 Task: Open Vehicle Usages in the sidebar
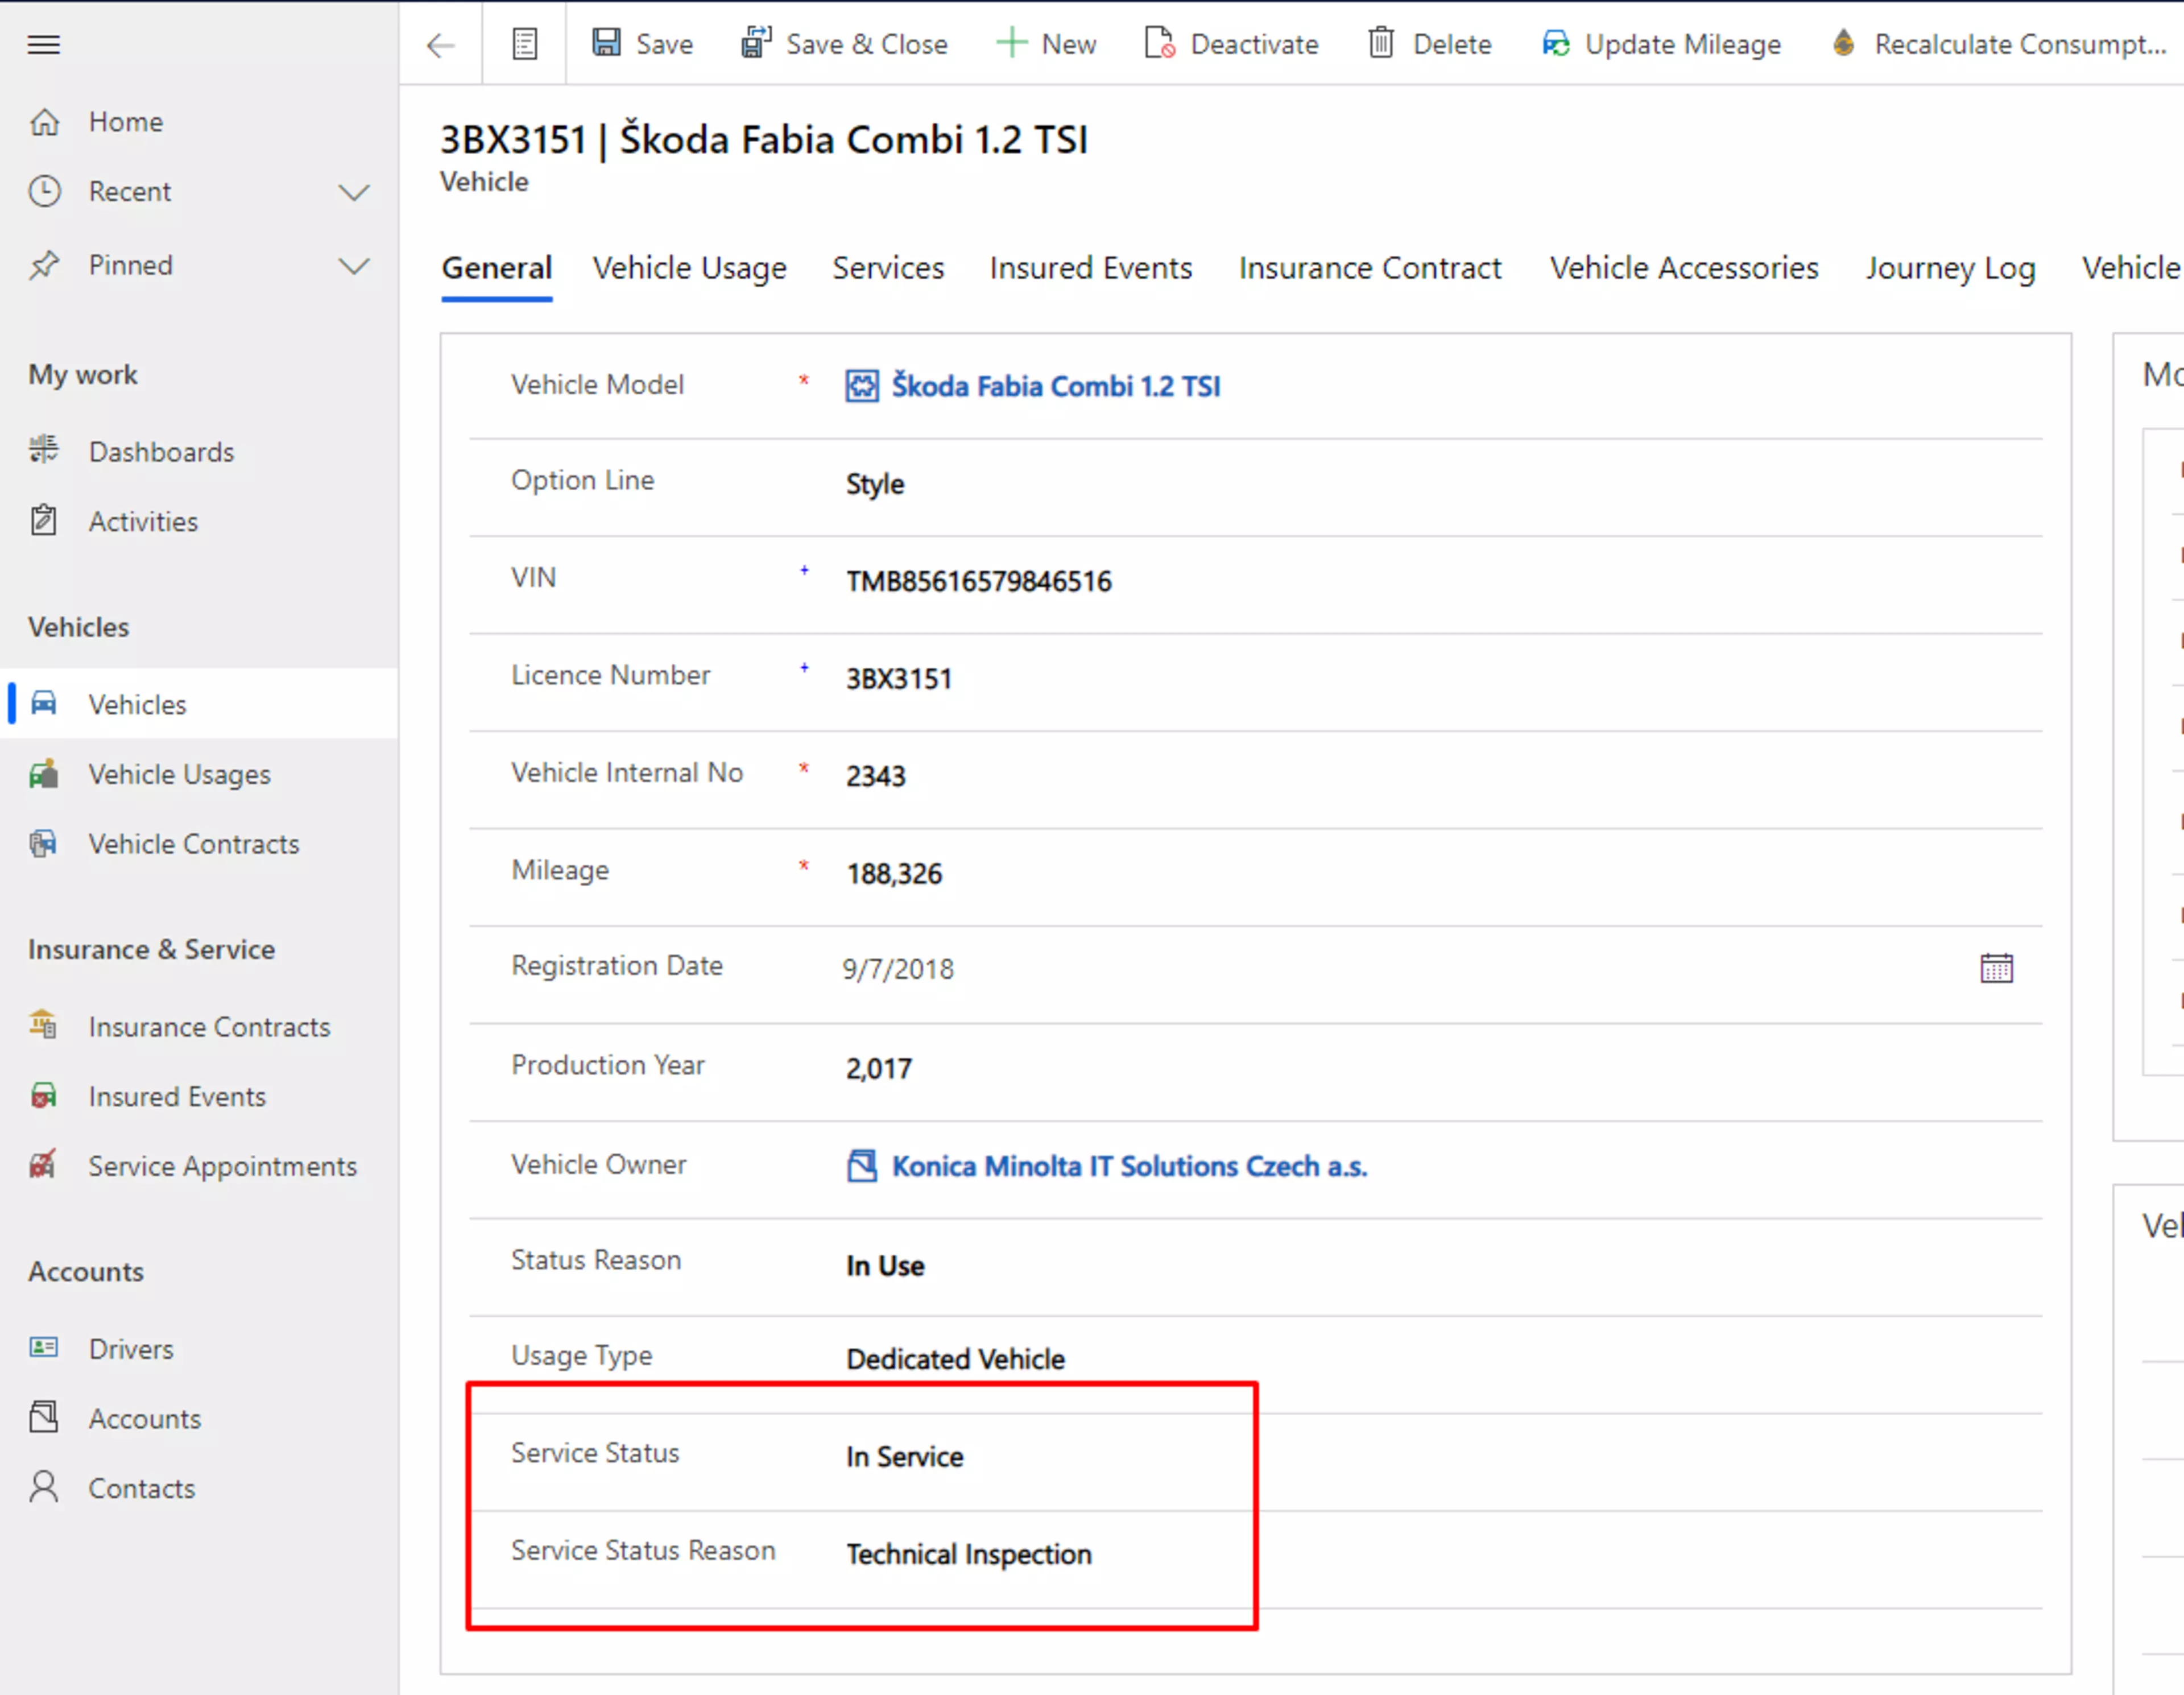point(199,774)
